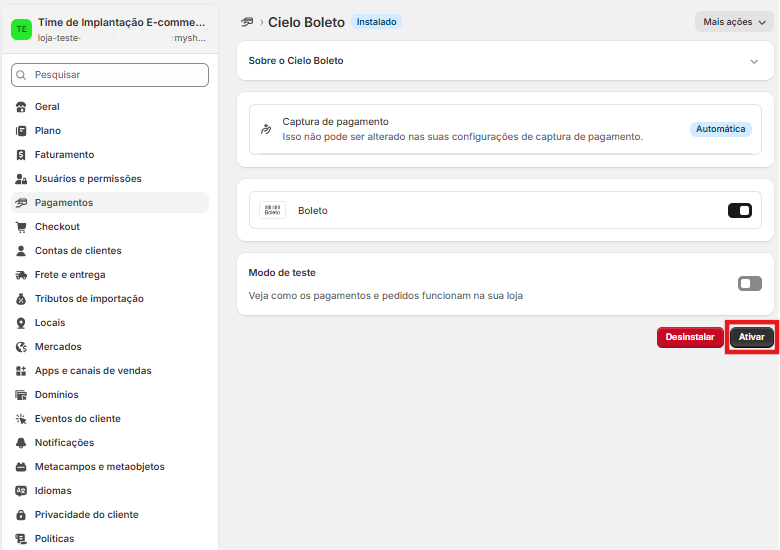Image resolution: width=780 pixels, height=550 pixels.
Task: Click the Ativar button
Action: (751, 337)
